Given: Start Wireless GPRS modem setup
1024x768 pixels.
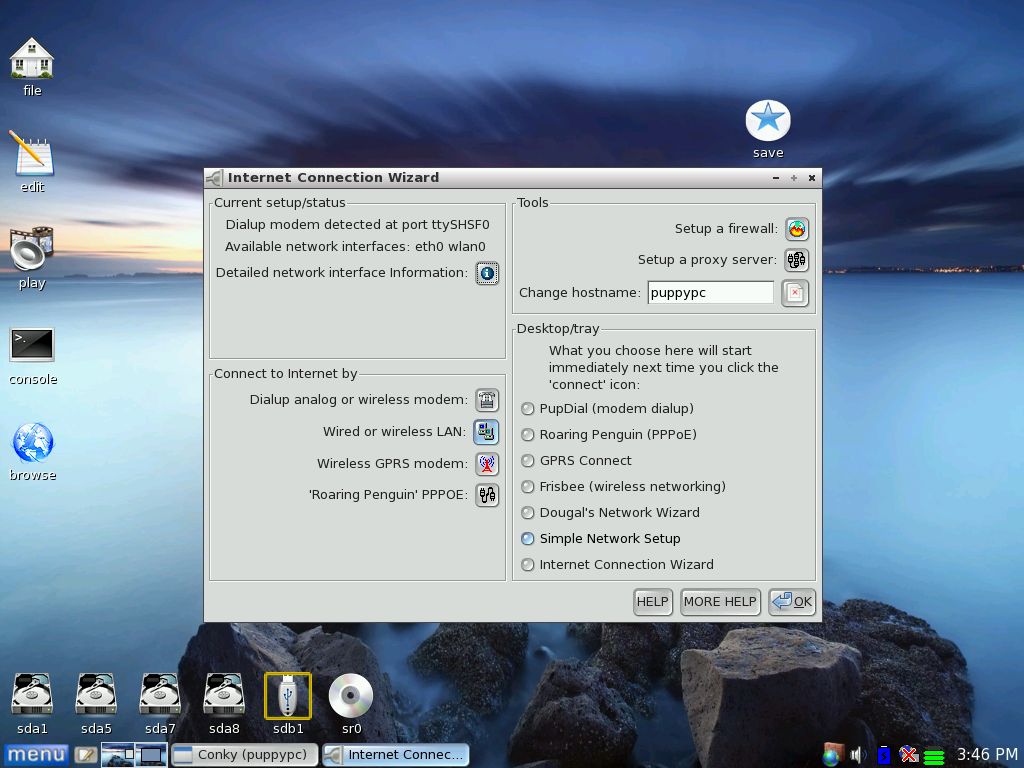Looking at the screenshot, I should [487, 464].
